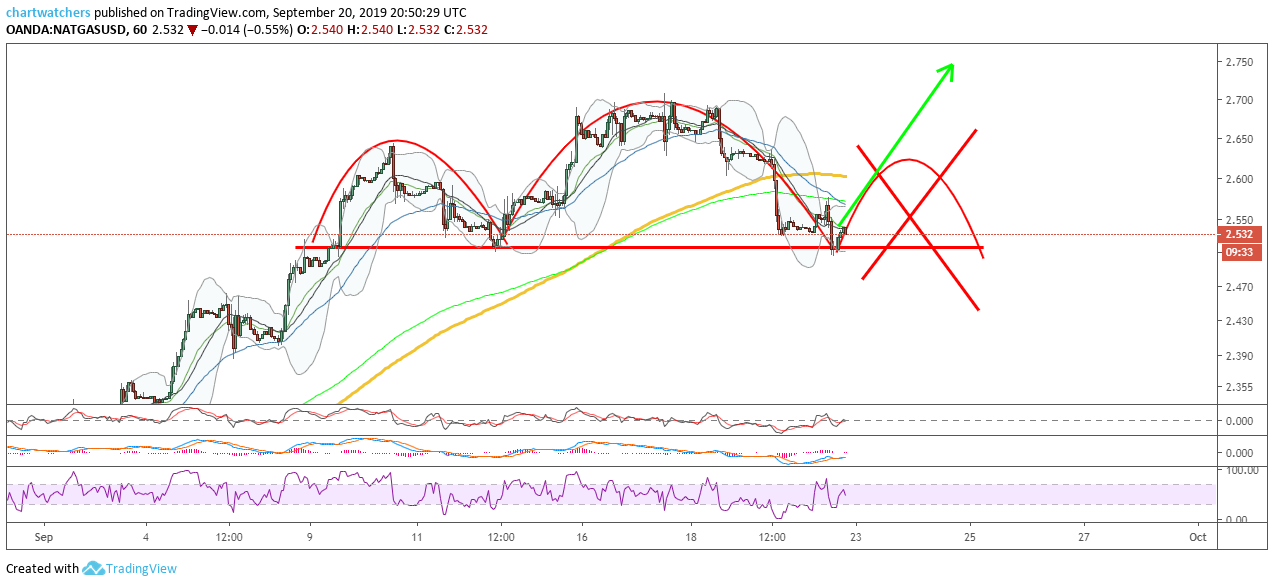Open the TradingView link text

click(x=142, y=568)
